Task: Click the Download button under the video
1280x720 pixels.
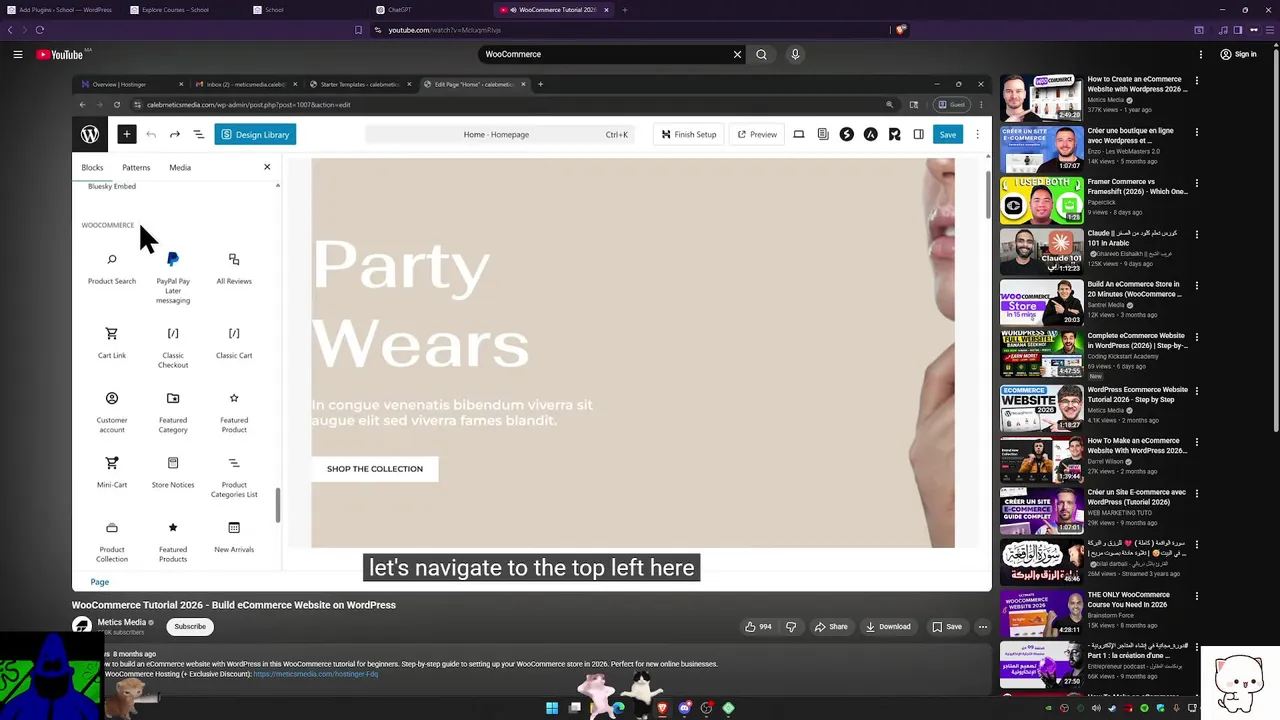Action: pos(888,627)
